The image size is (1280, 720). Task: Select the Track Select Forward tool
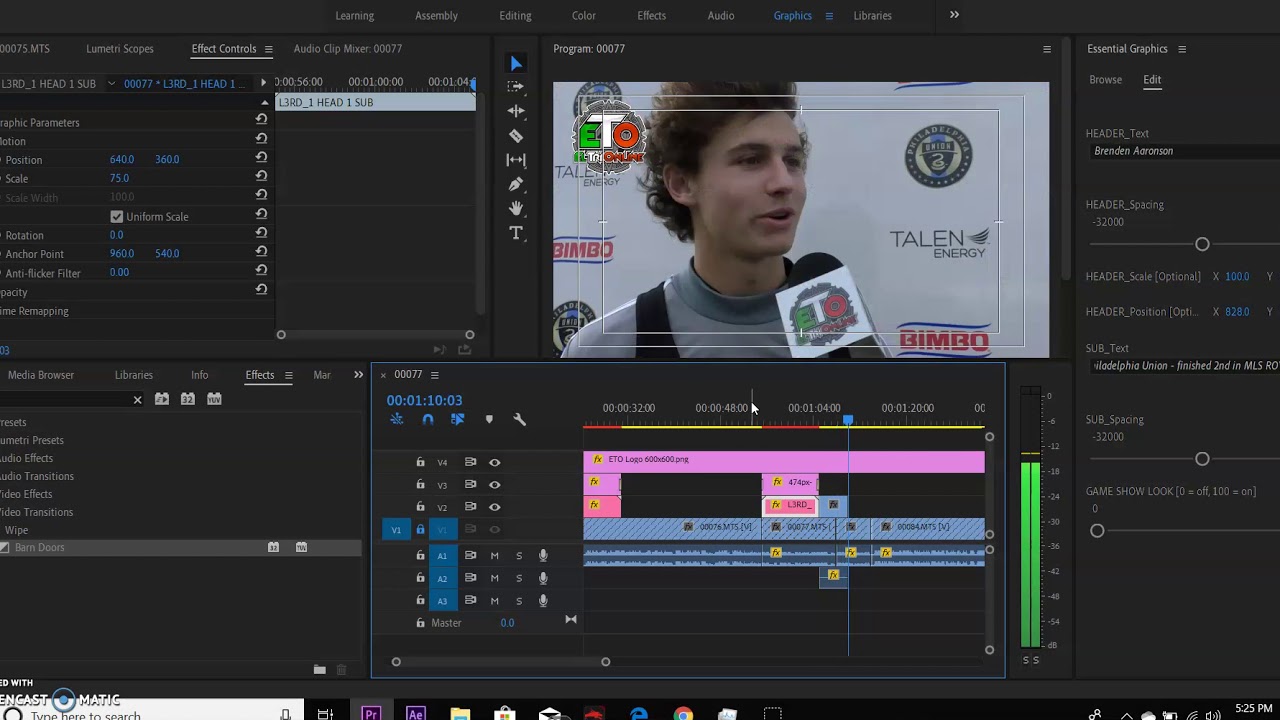(x=516, y=87)
